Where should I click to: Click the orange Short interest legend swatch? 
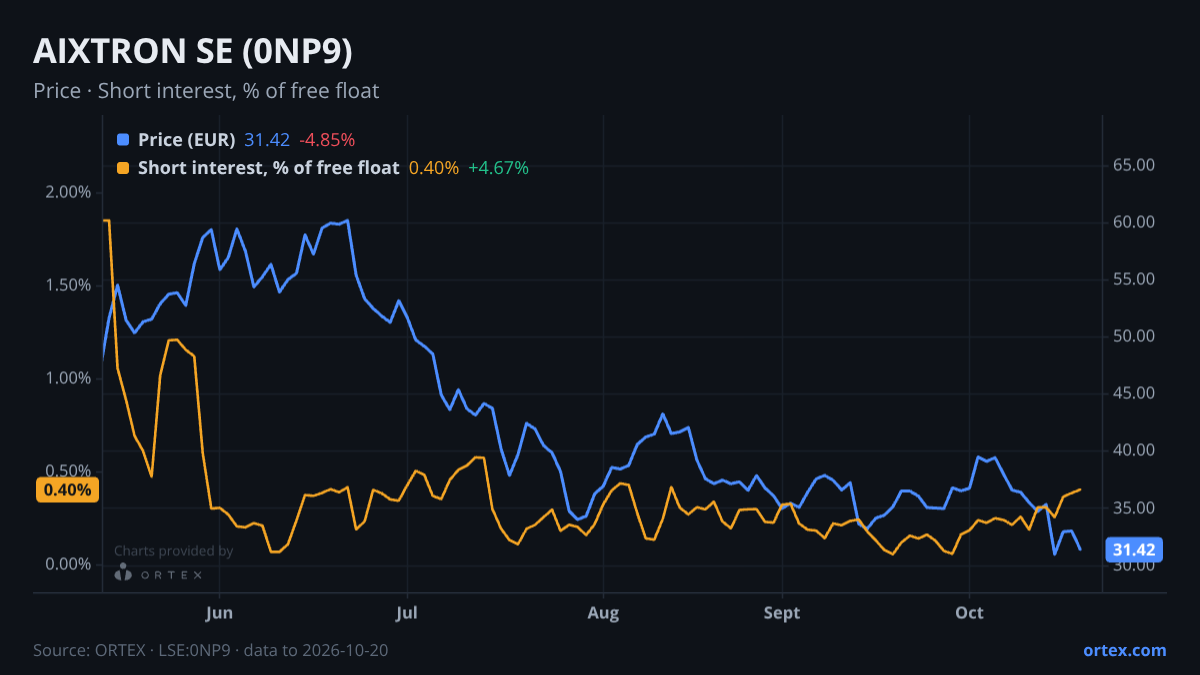(123, 168)
